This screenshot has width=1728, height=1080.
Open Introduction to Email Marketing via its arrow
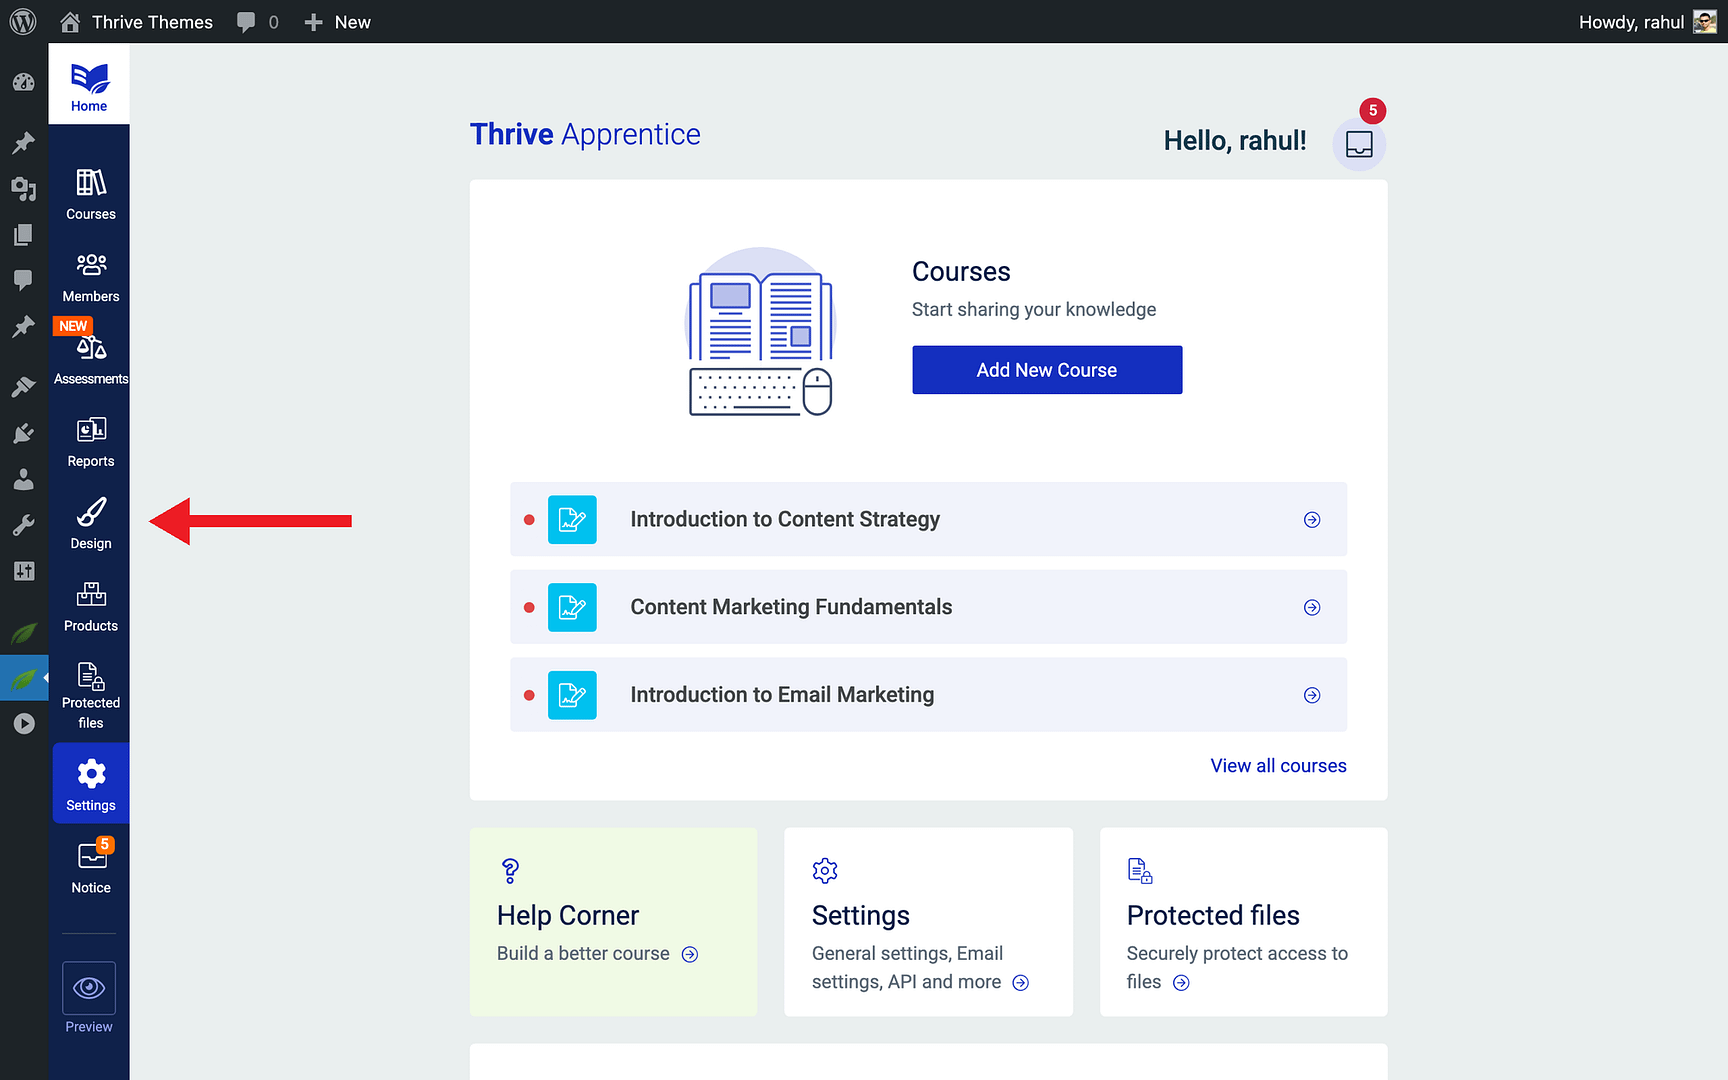click(1311, 694)
